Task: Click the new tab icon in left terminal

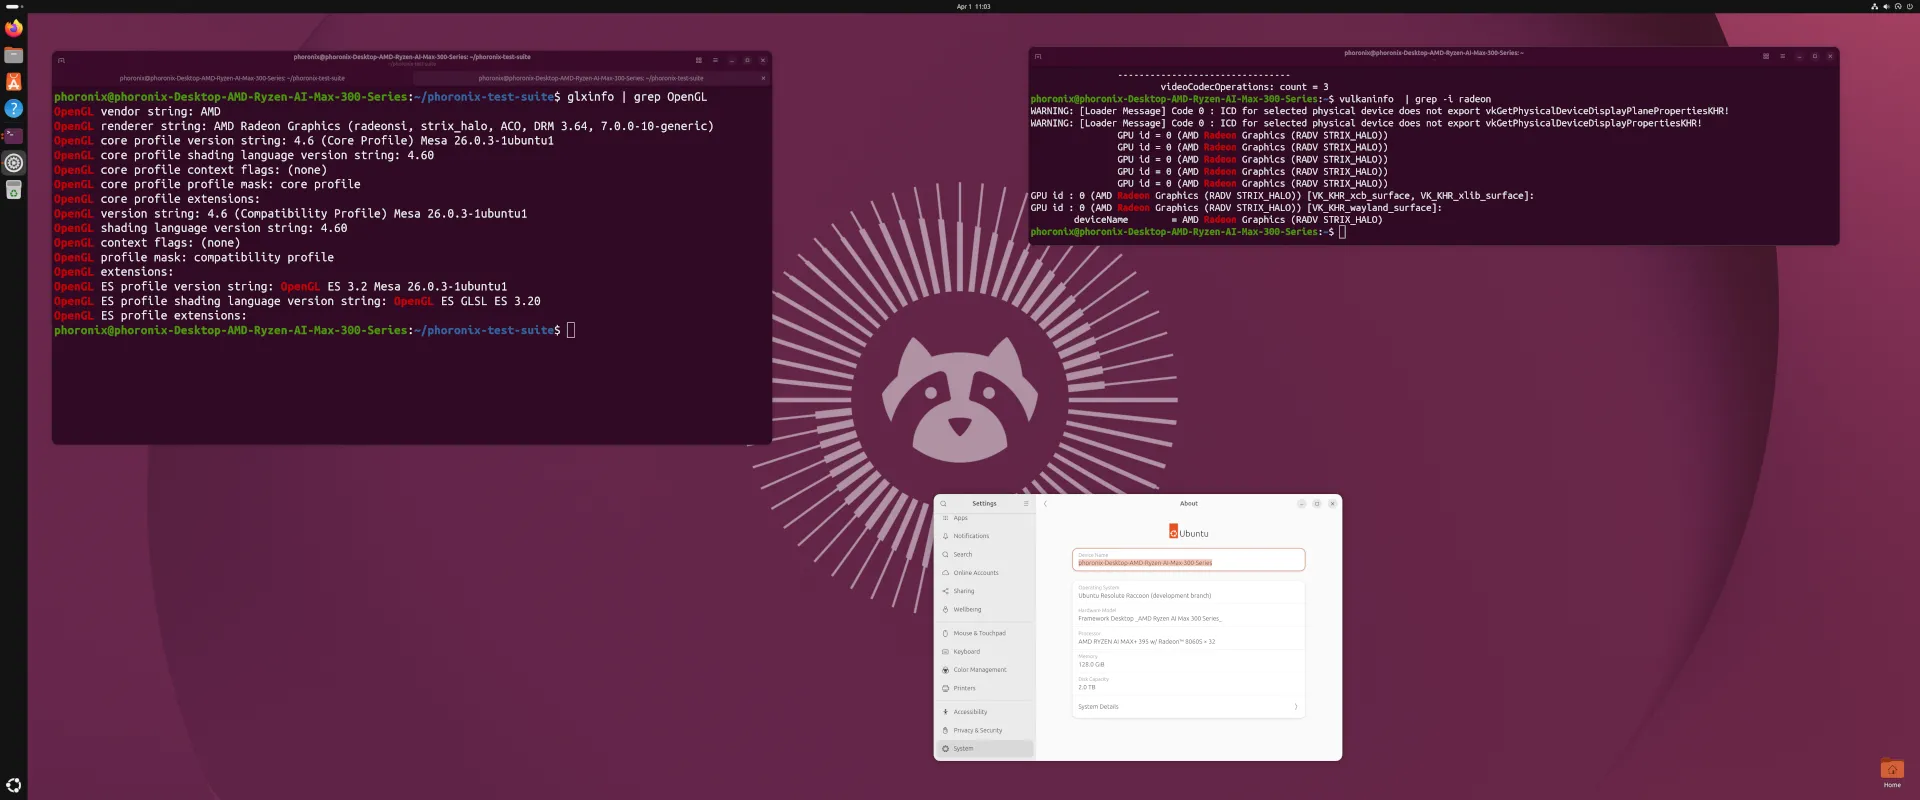Action: click(x=61, y=60)
